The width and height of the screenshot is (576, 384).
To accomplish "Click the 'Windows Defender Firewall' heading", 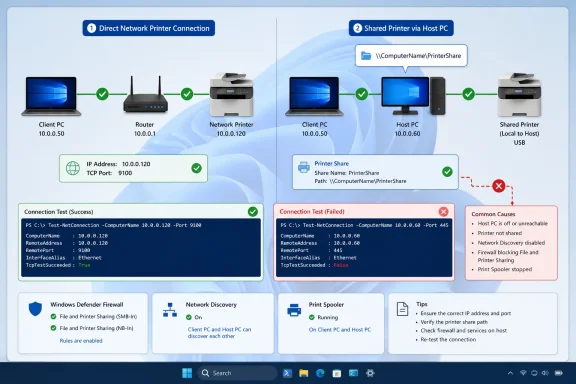I will pyautogui.click(x=87, y=305).
